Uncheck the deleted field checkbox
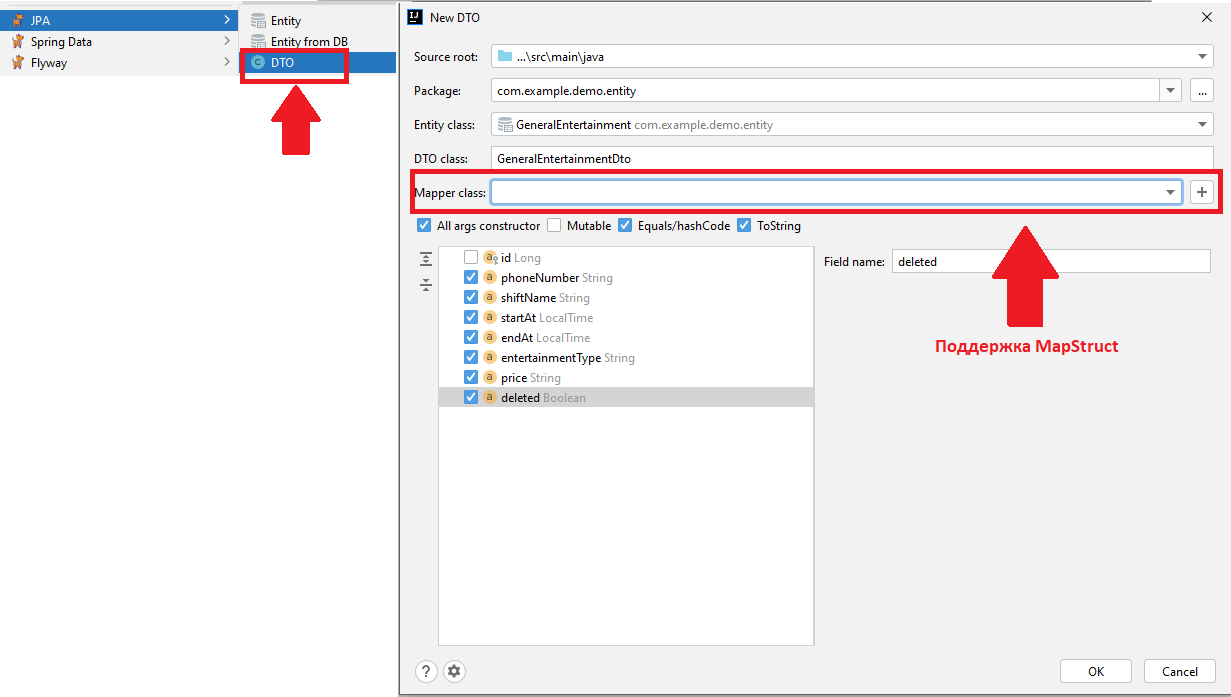Image resolution: width=1231 pixels, height=697 pixels. click(x=471, y=398)
